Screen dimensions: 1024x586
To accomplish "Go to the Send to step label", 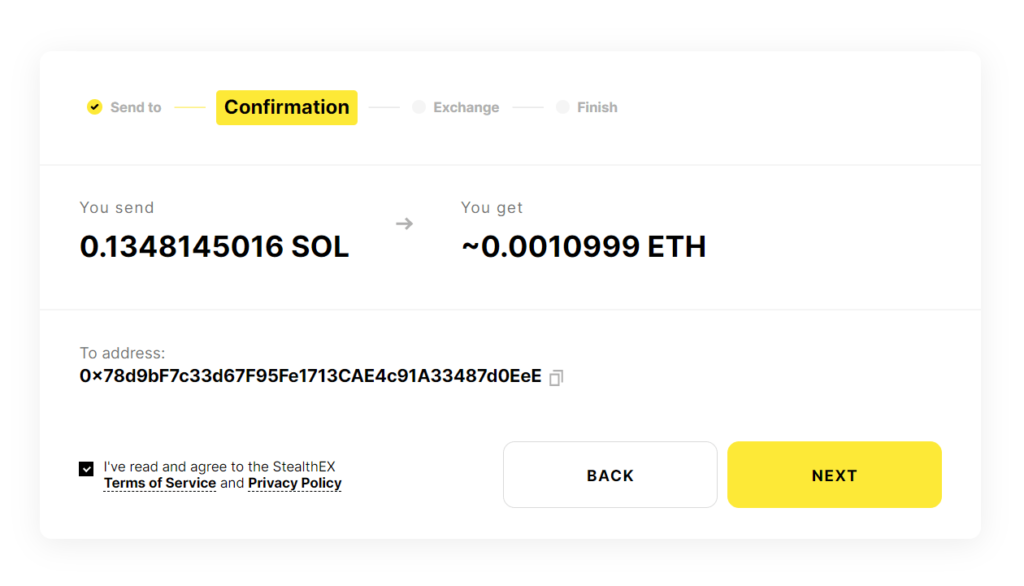I will [x=136, y=107].
